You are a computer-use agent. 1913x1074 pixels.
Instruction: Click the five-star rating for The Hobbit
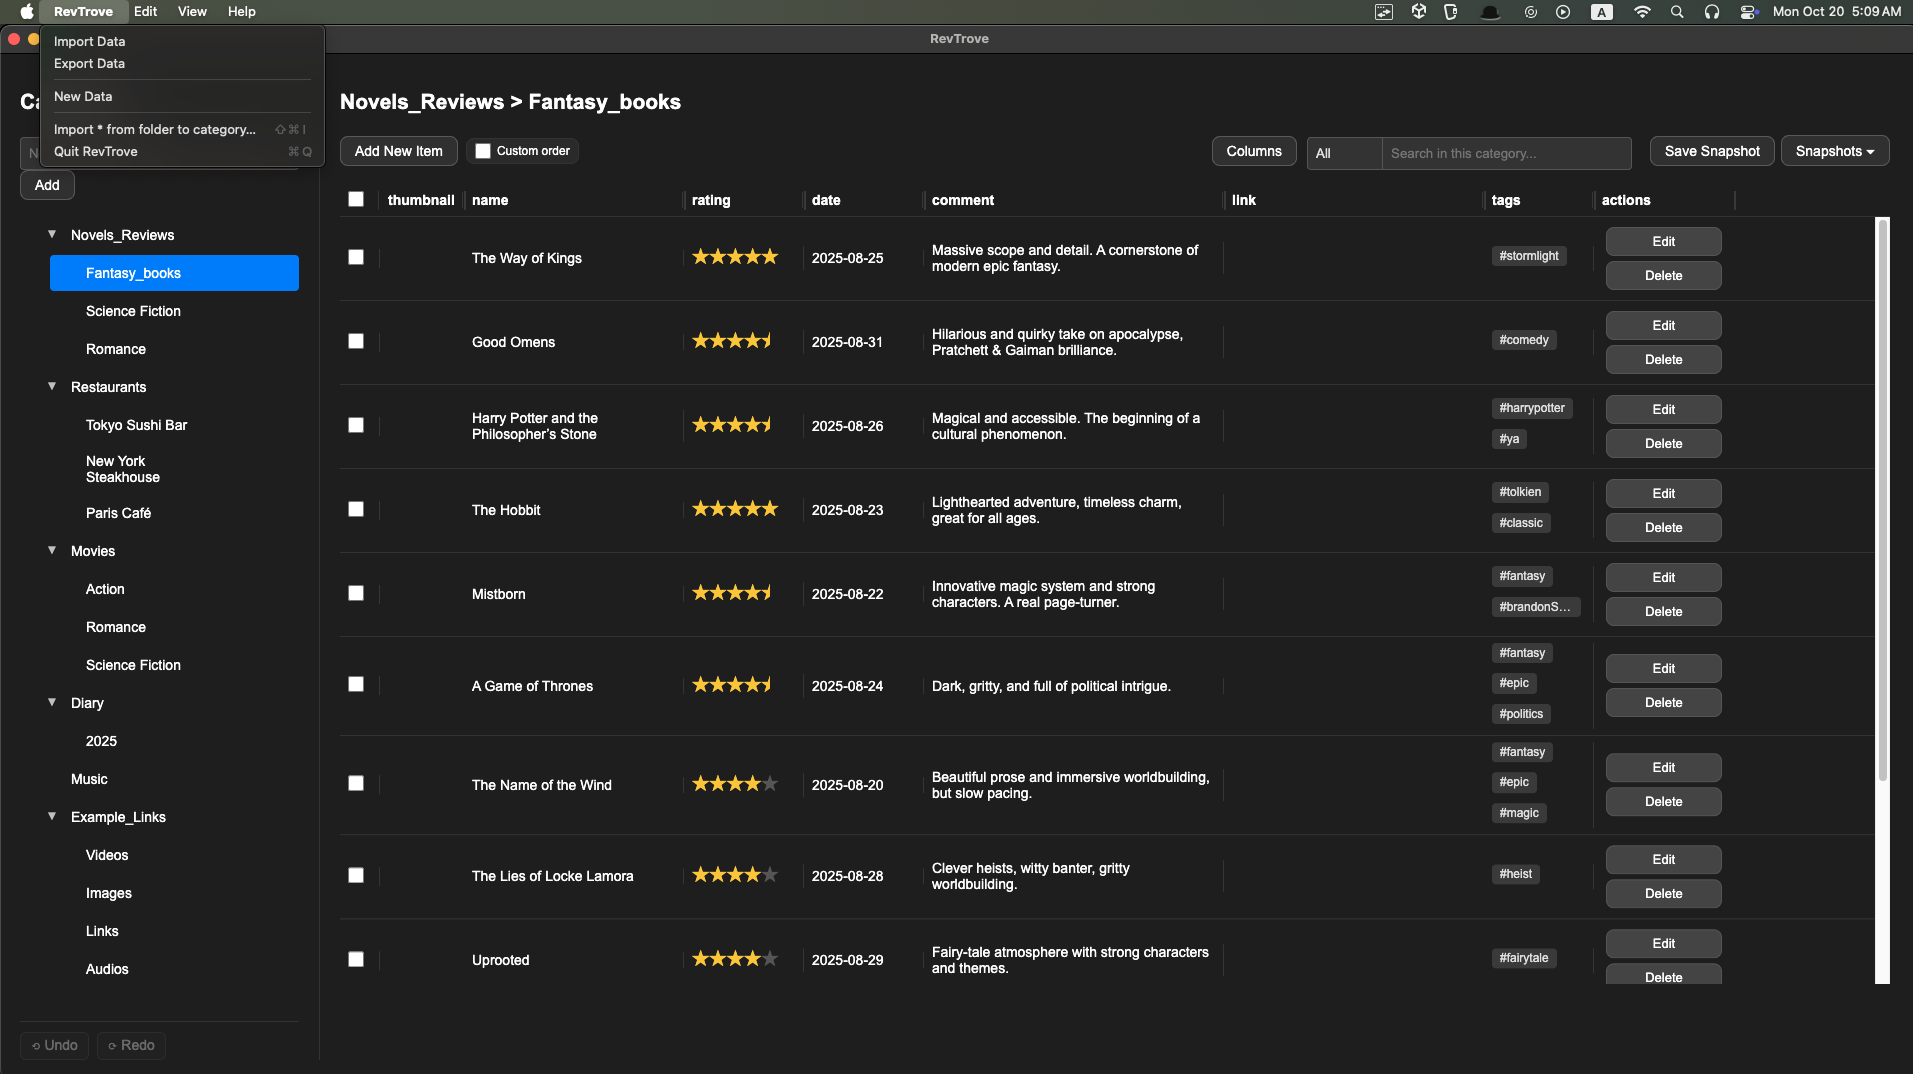click(734, 509)
